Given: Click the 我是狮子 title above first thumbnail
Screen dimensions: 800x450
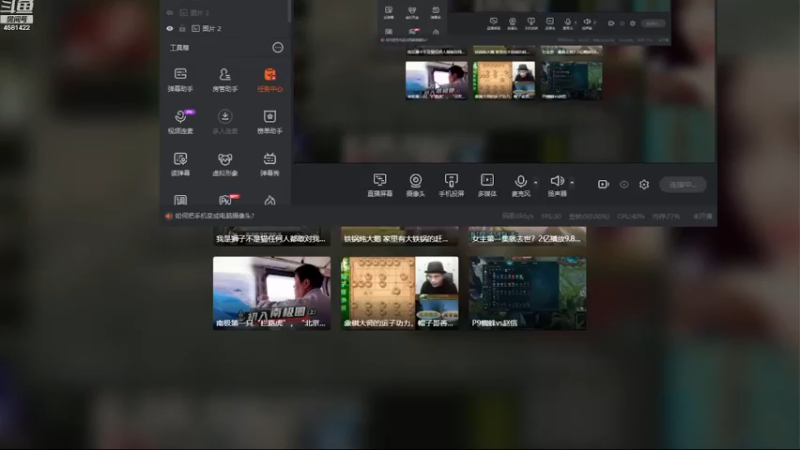Looking at the screenshot, I should (271, 238).
